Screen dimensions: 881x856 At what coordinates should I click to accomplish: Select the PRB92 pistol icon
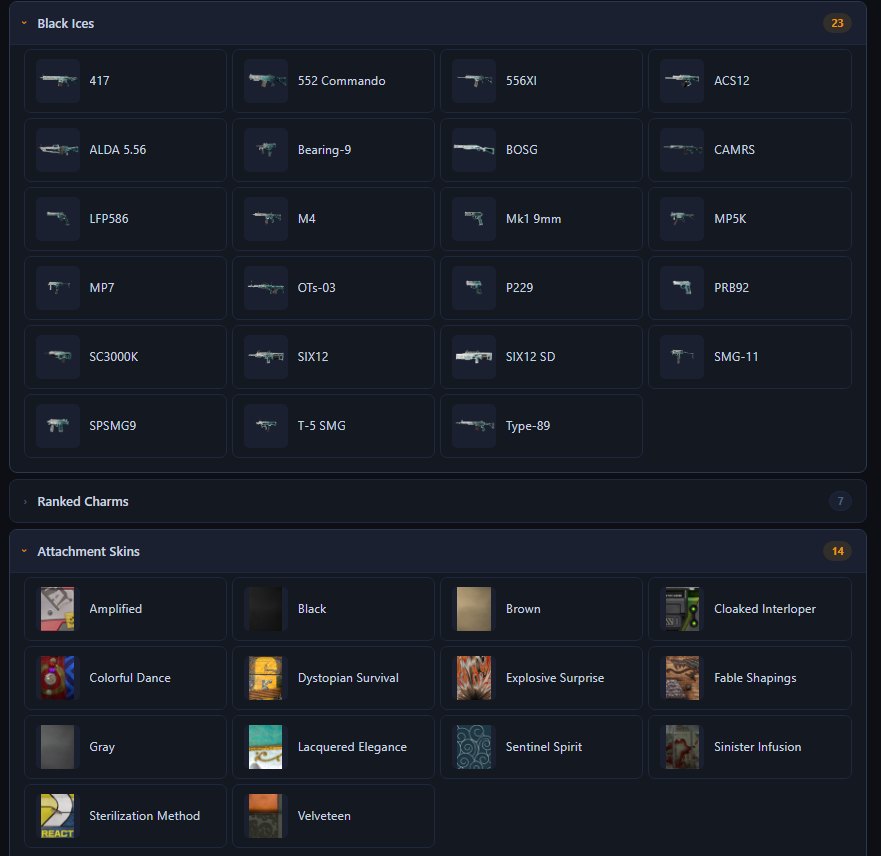682,288
